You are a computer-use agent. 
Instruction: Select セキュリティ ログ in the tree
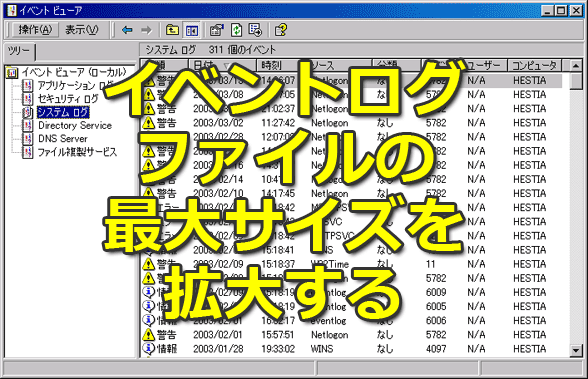coord(68,99)
